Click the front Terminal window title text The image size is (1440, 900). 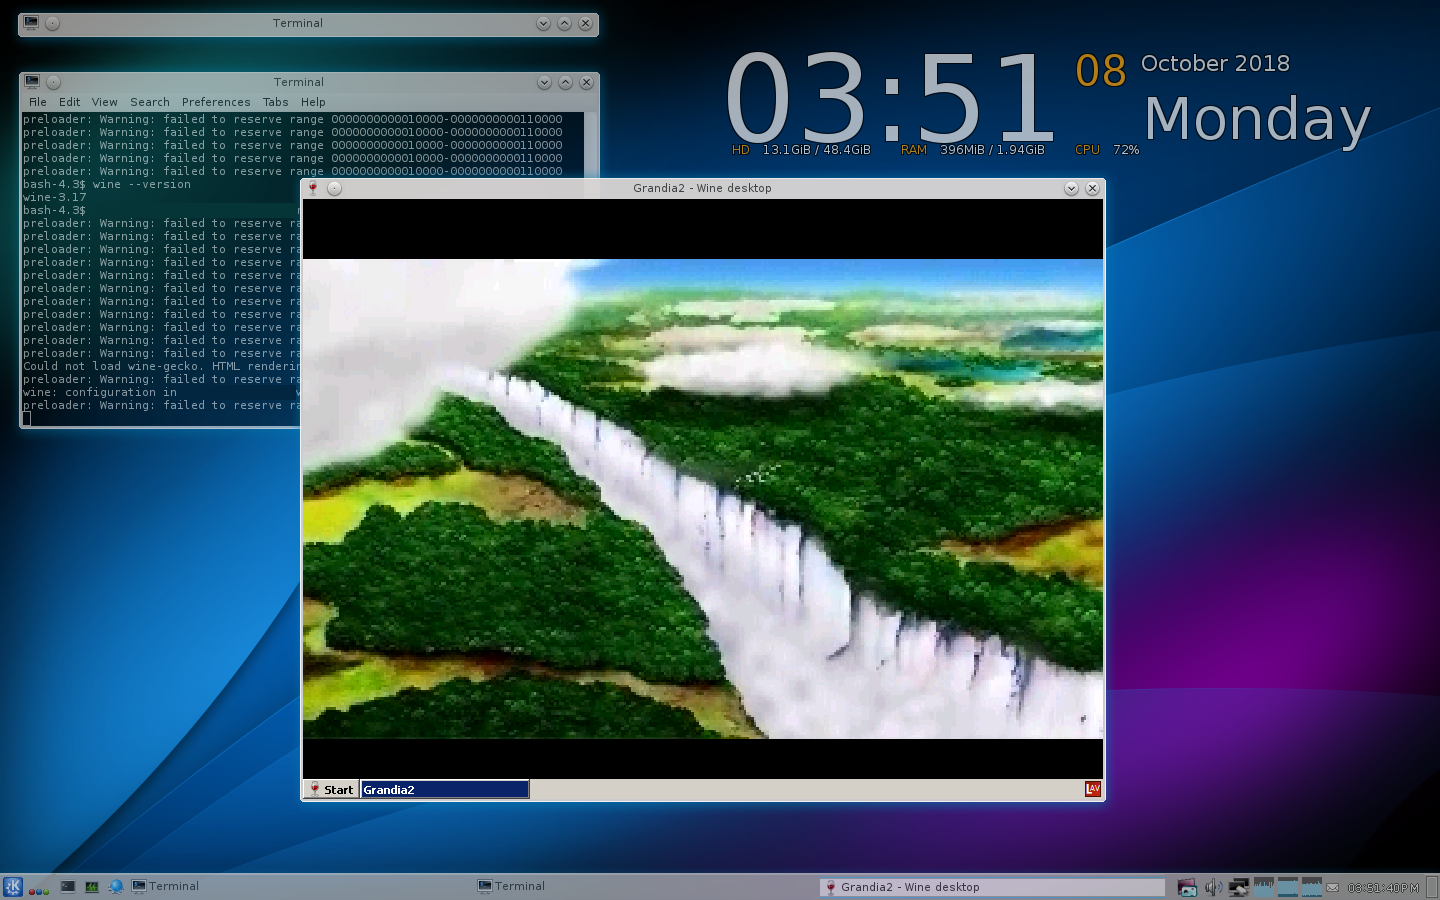click(x=299, y=82)
